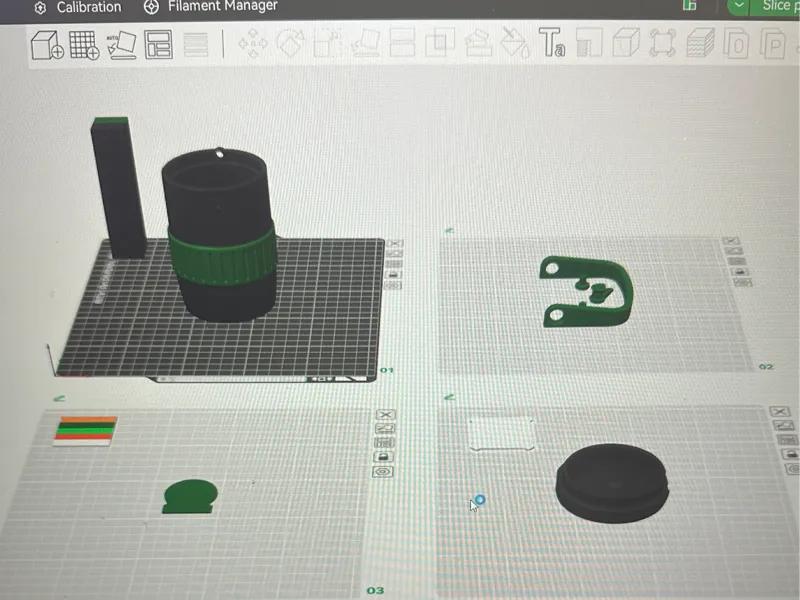Viewport: 800px width, 600px height.
Task: Run Auto orient from the toolbar
Action: pos(121,45)
